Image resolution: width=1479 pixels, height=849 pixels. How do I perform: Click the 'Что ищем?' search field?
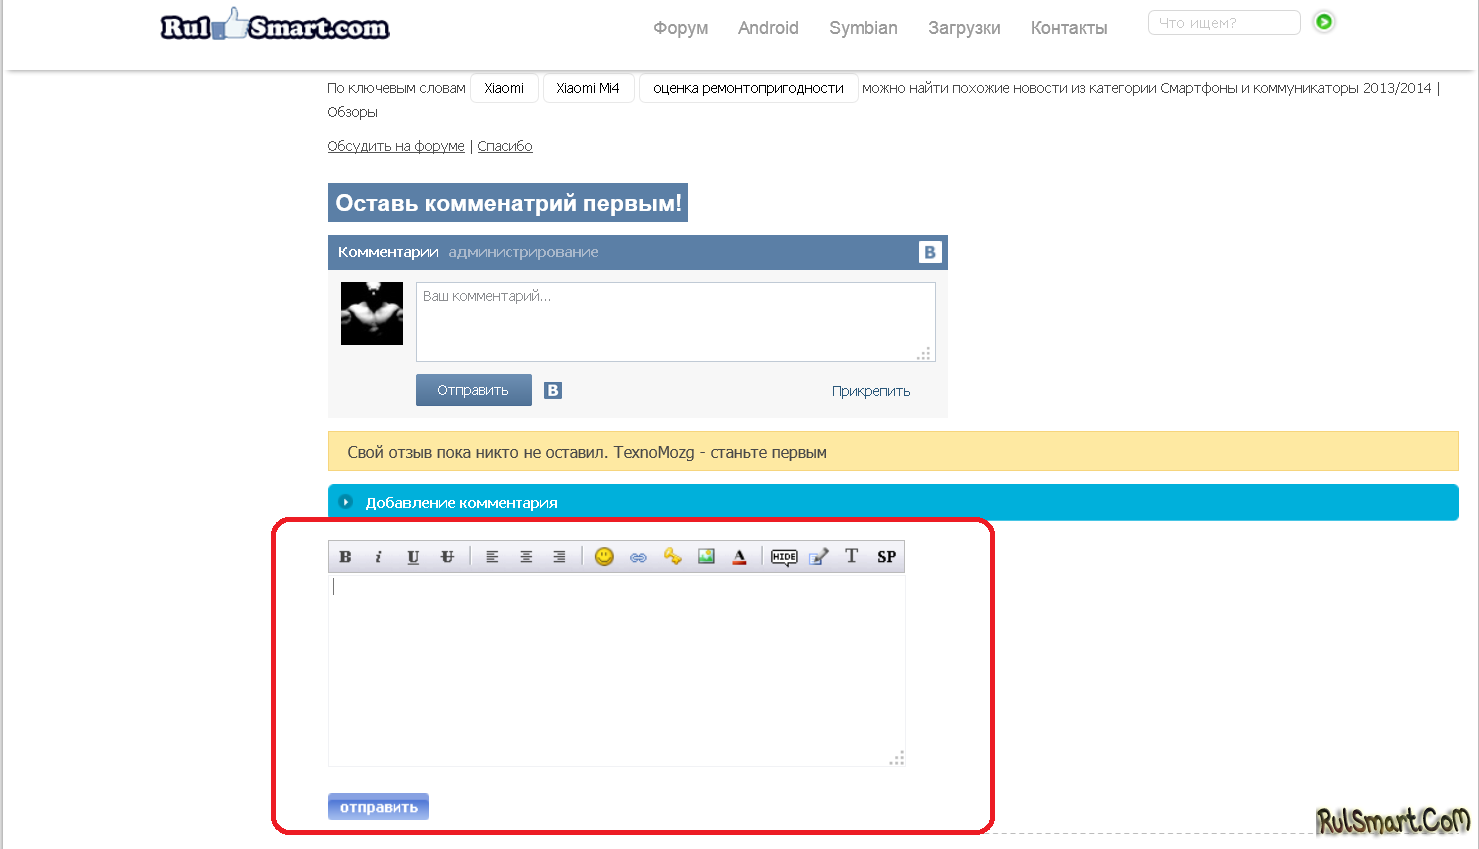[x=1223, y=23]
